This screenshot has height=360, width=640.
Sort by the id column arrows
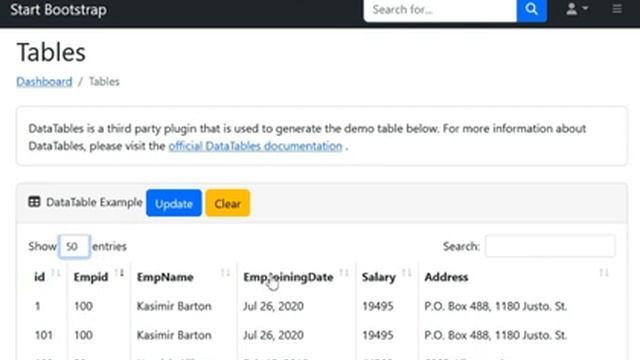coord(56,273)
